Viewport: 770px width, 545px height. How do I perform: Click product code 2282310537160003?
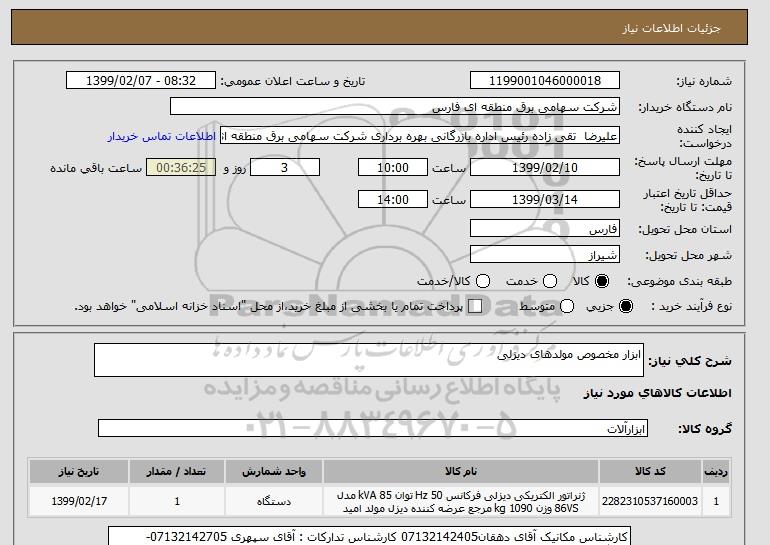pos(650,501)
